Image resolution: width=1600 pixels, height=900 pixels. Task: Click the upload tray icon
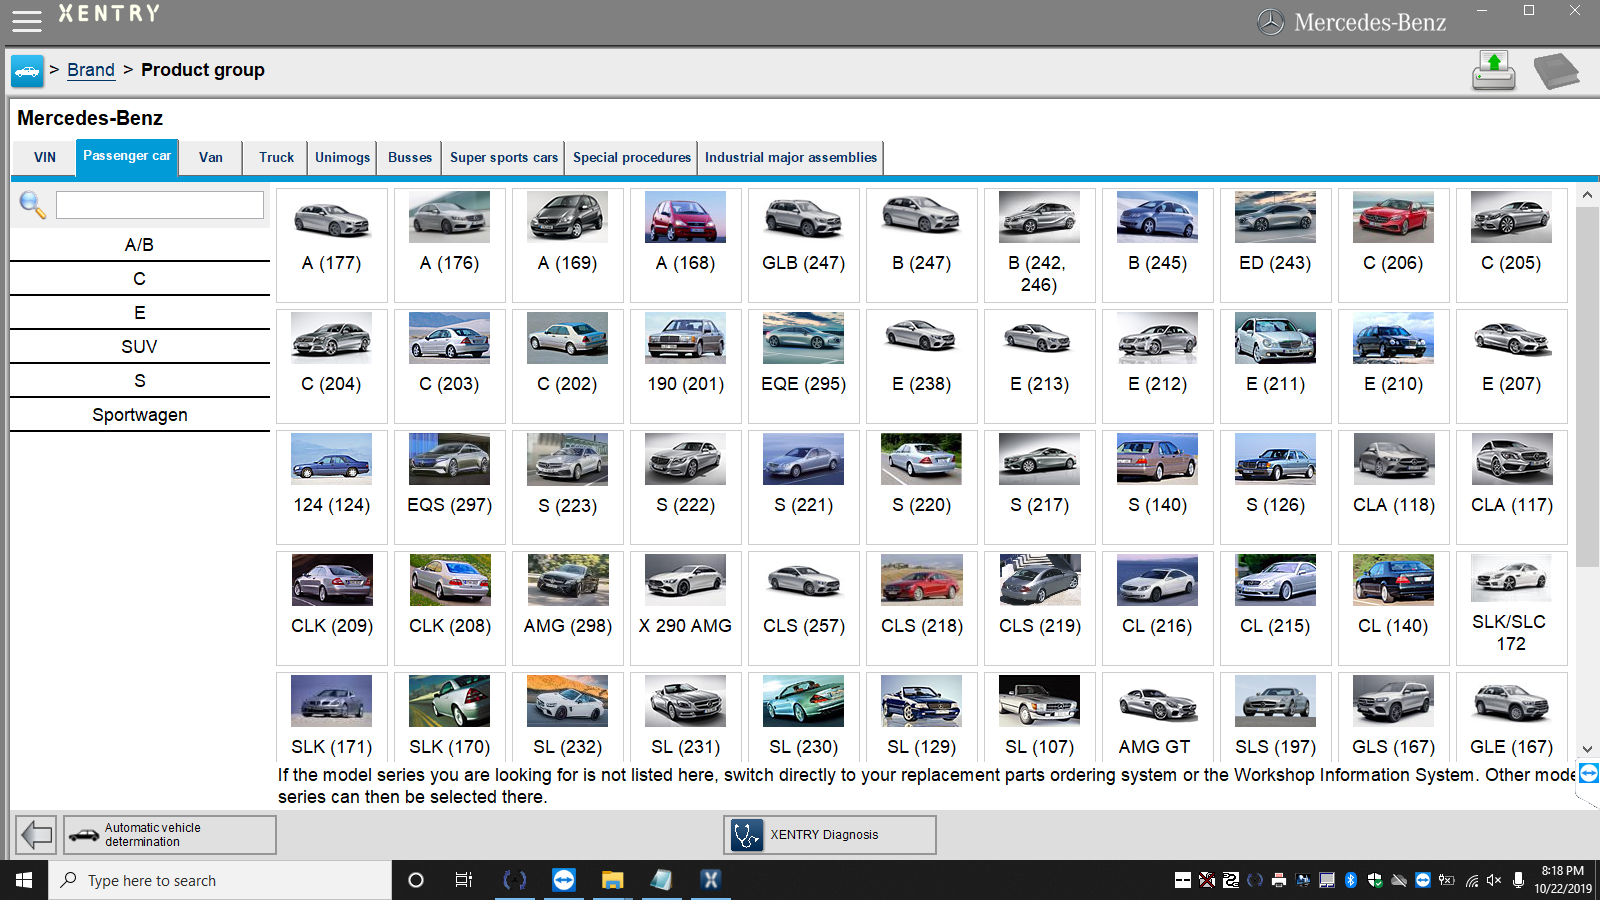pos(1494,71)
